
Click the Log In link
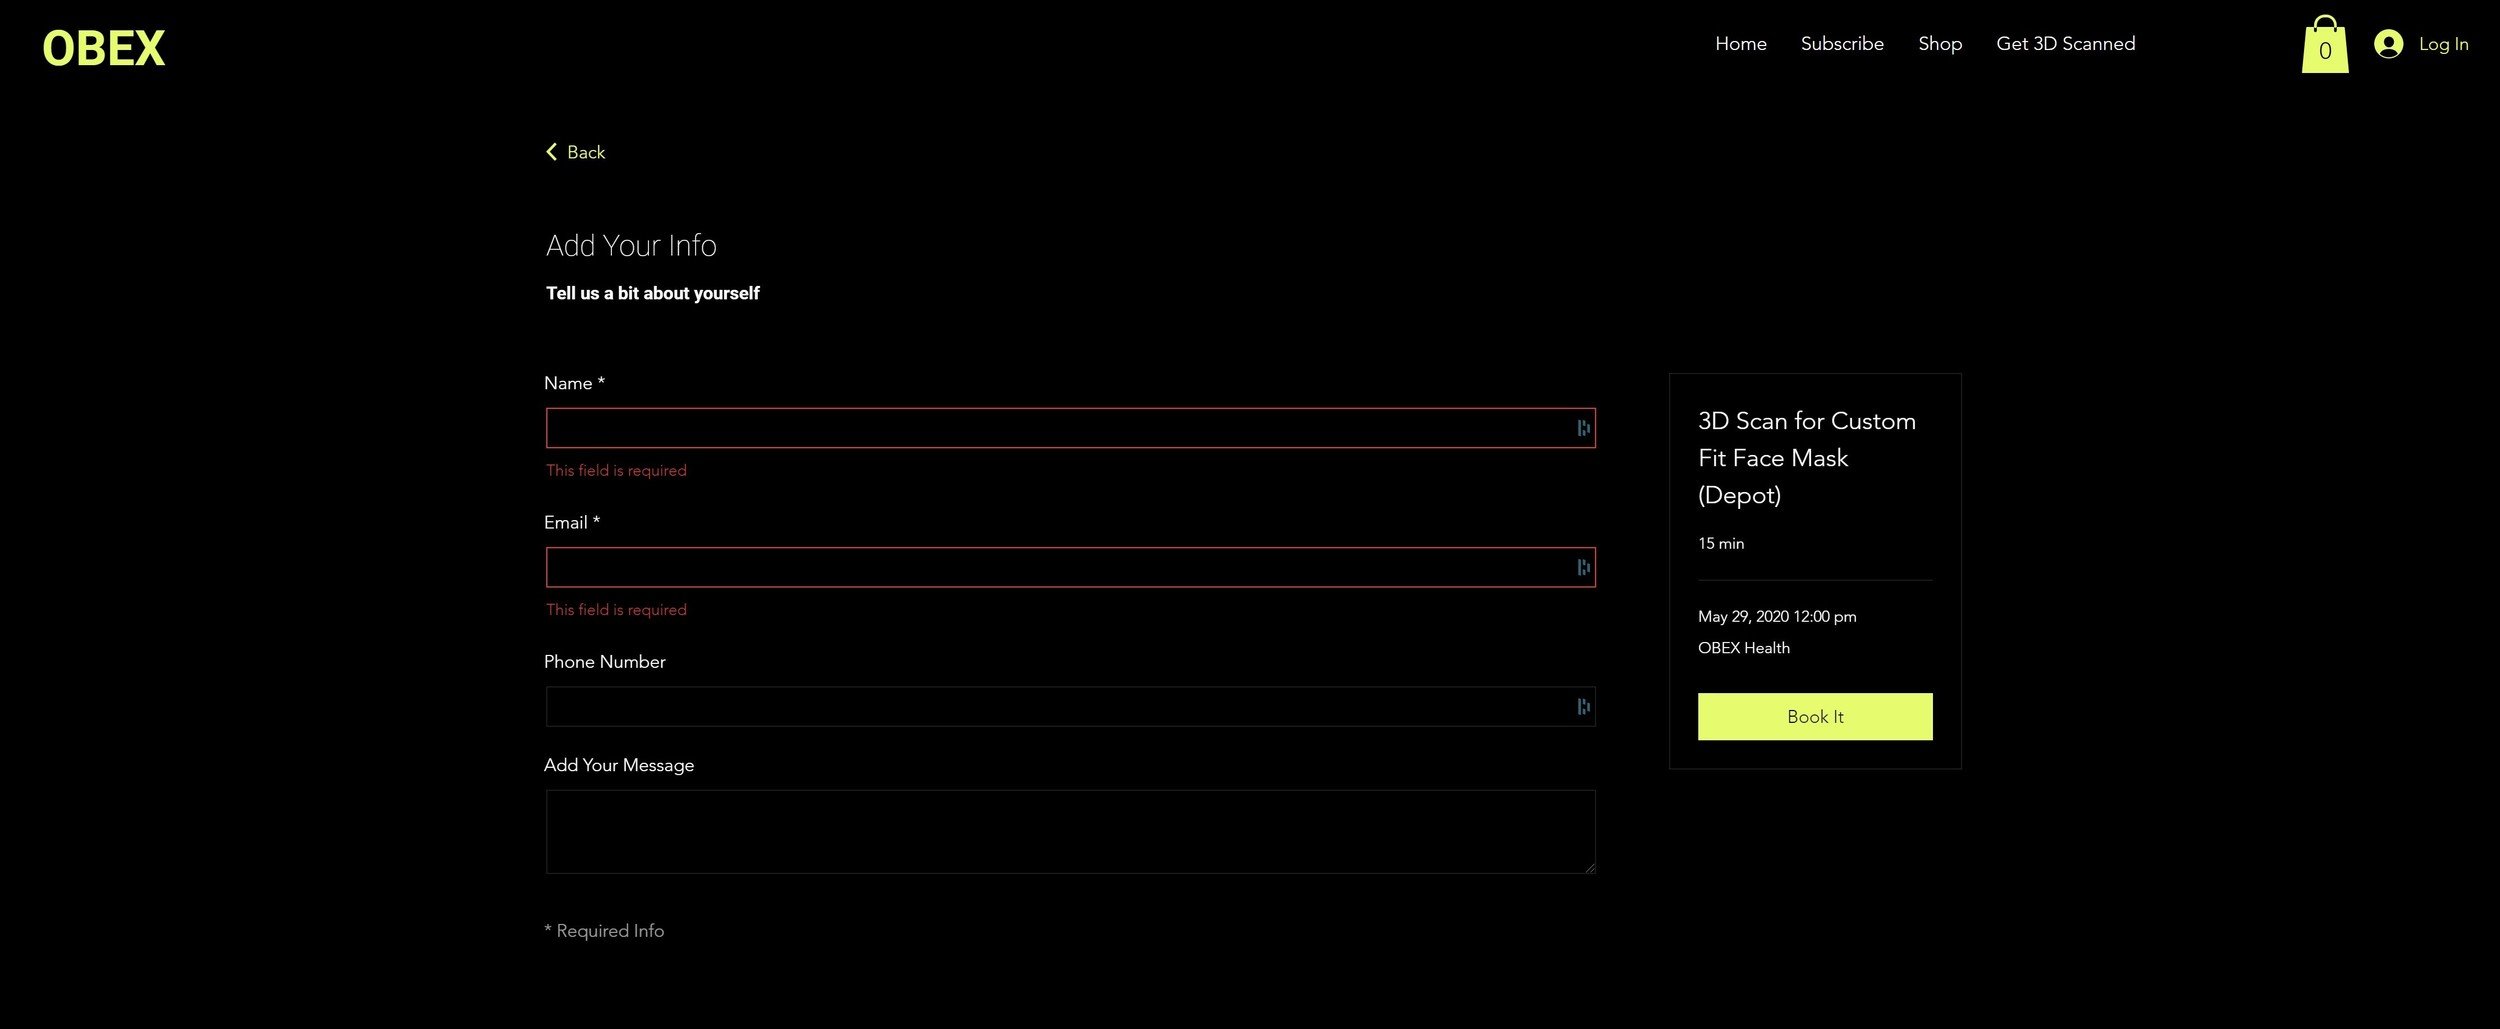point(2443,44)
